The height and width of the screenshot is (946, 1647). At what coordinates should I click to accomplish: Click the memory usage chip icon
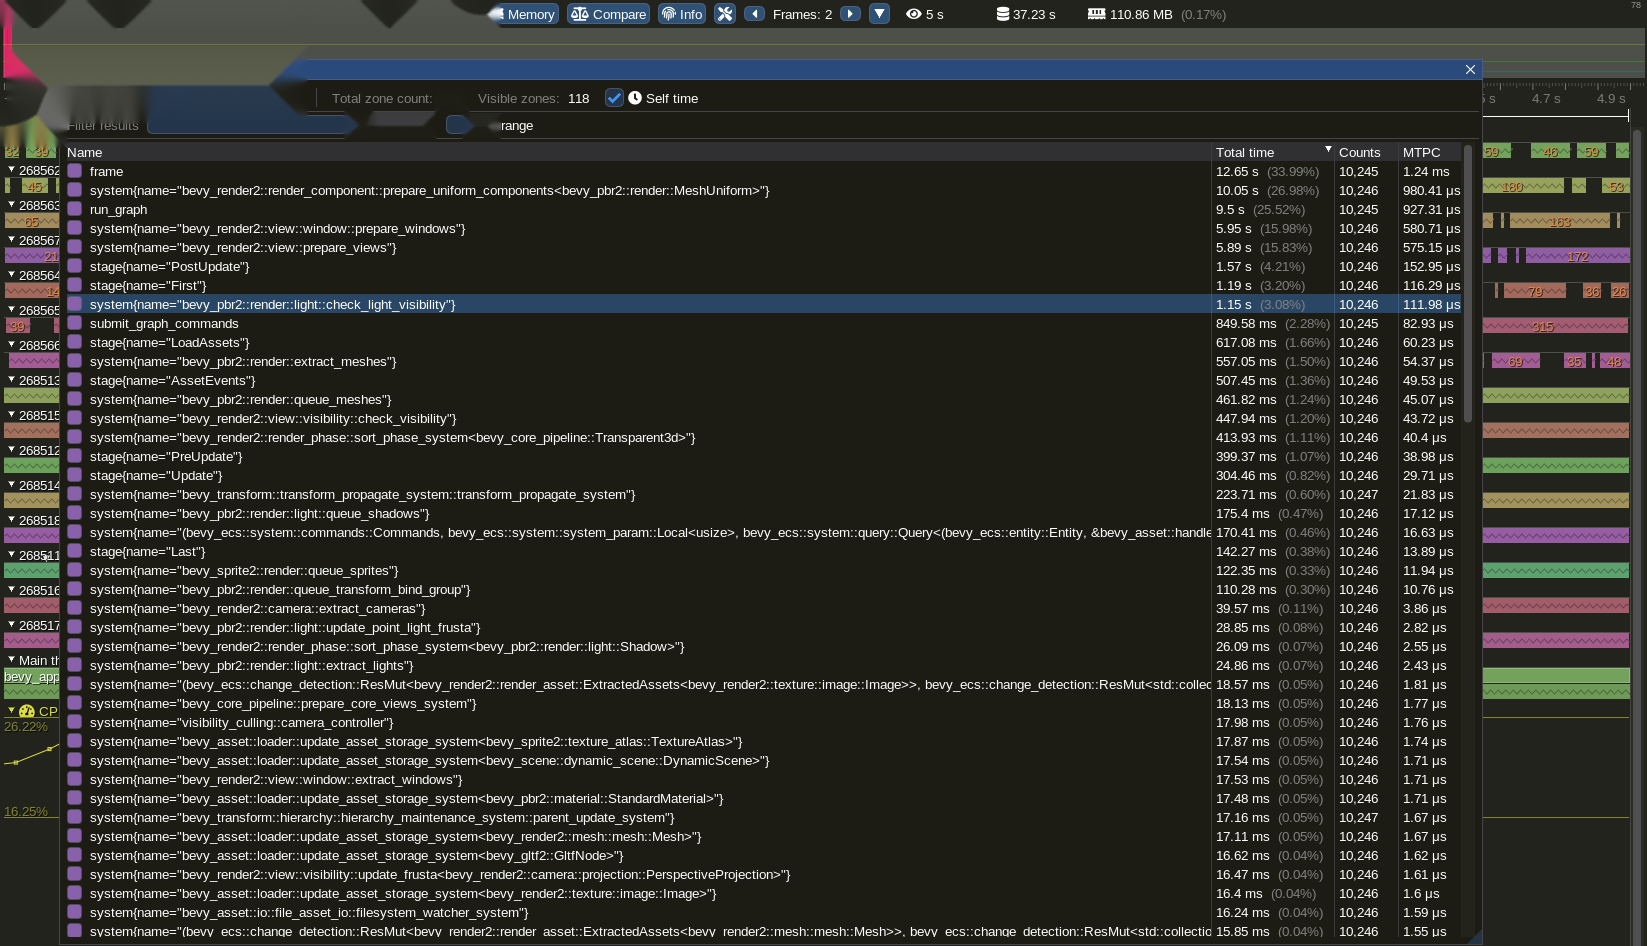pyautogui.click(x=1096, y=14)
